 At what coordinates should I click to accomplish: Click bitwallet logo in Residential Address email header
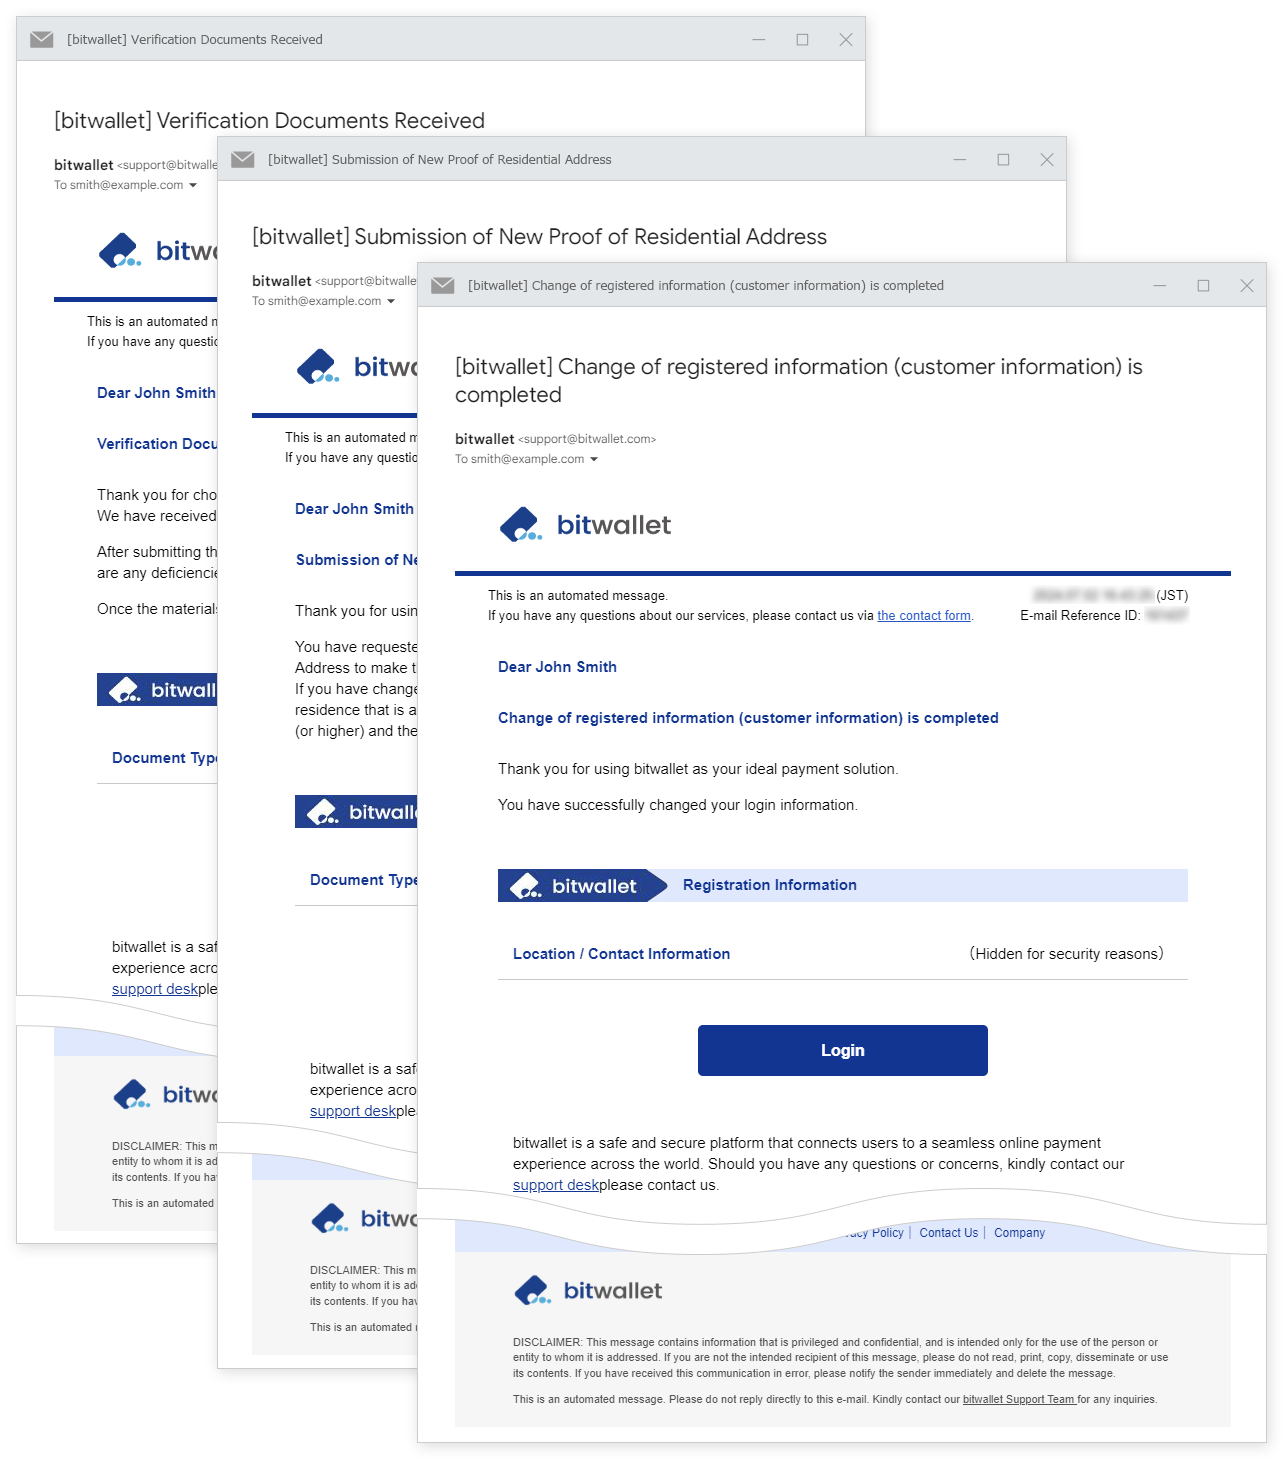tap(356, 367)
